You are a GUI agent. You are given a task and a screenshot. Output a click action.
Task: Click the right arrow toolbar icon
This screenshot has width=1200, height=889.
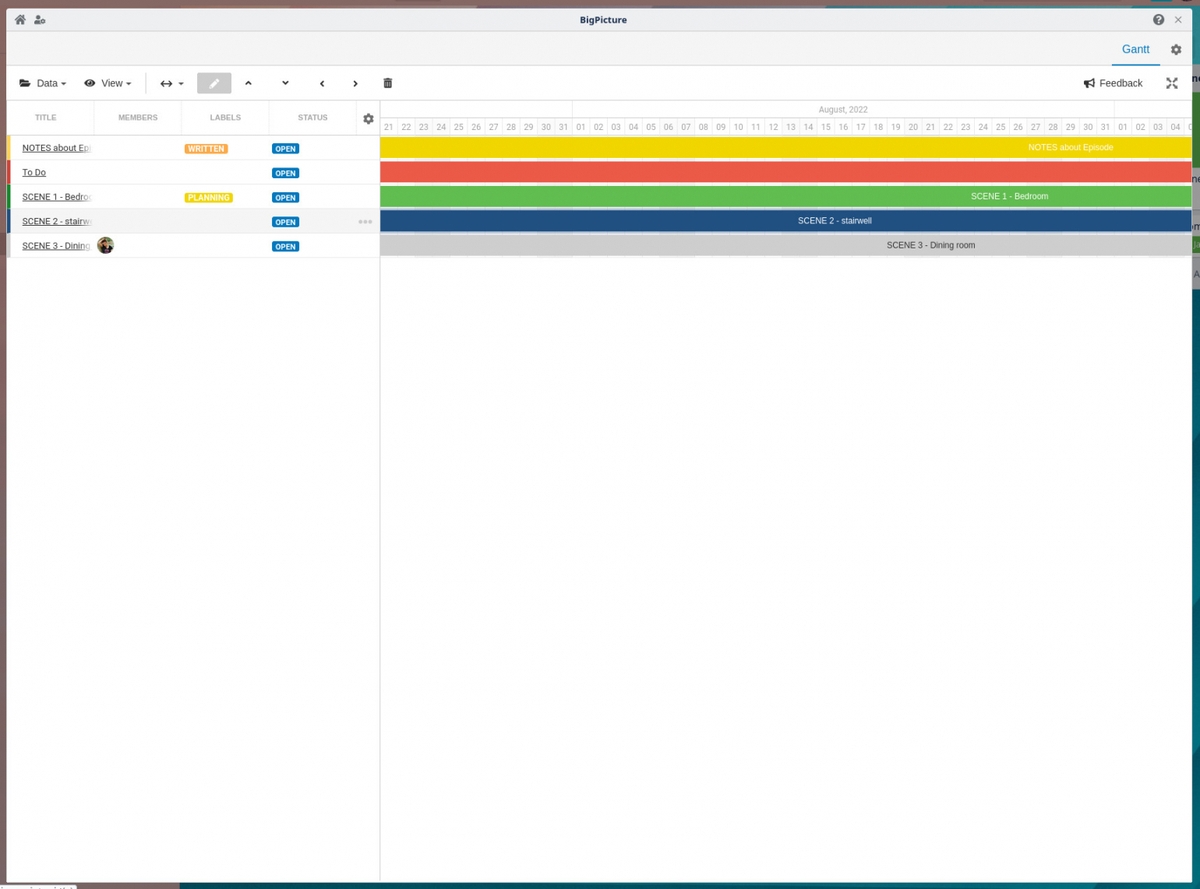pyautogui.click(x=355, y=83)
